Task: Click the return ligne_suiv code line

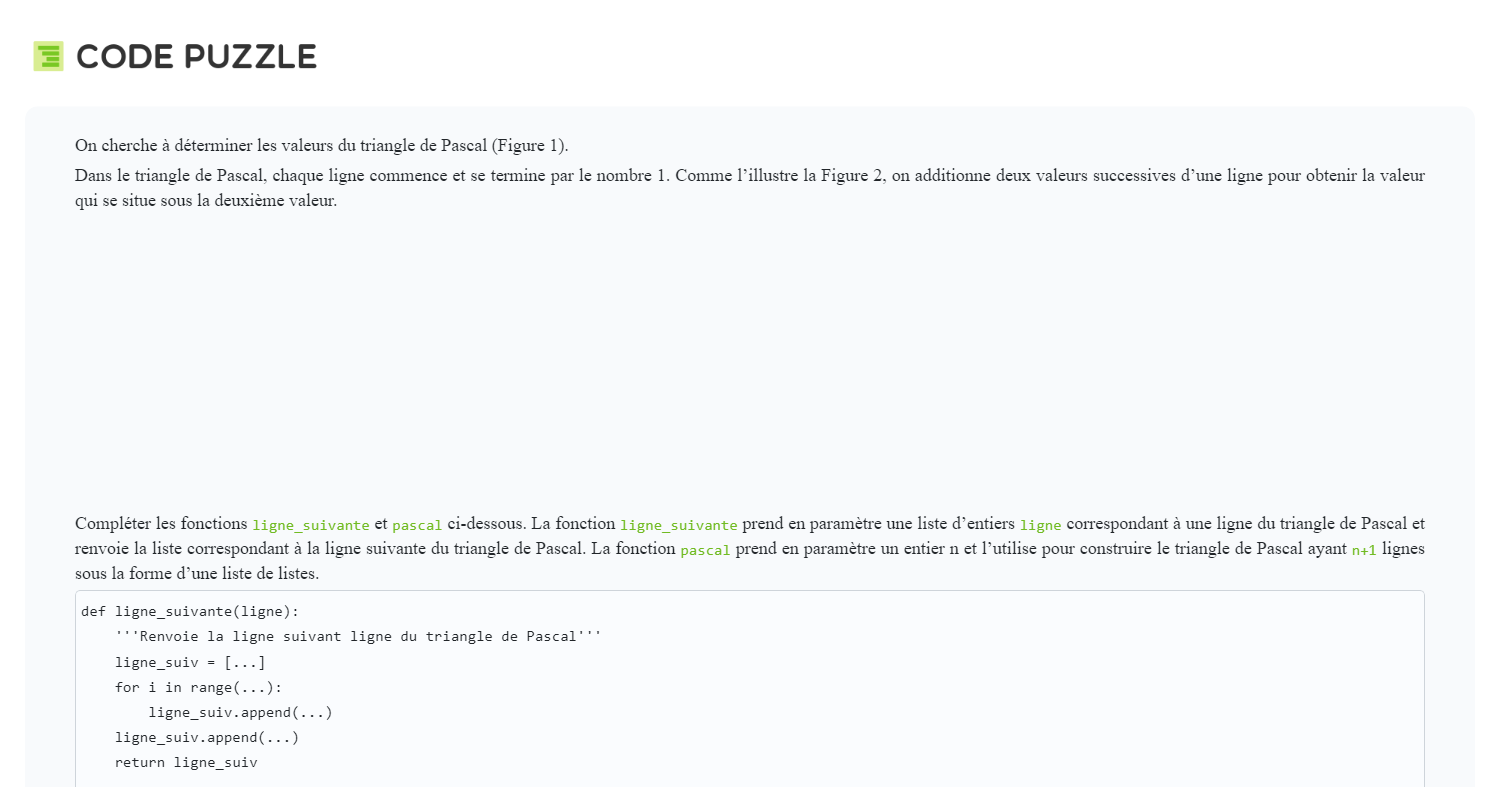Action: pos(186,763)
